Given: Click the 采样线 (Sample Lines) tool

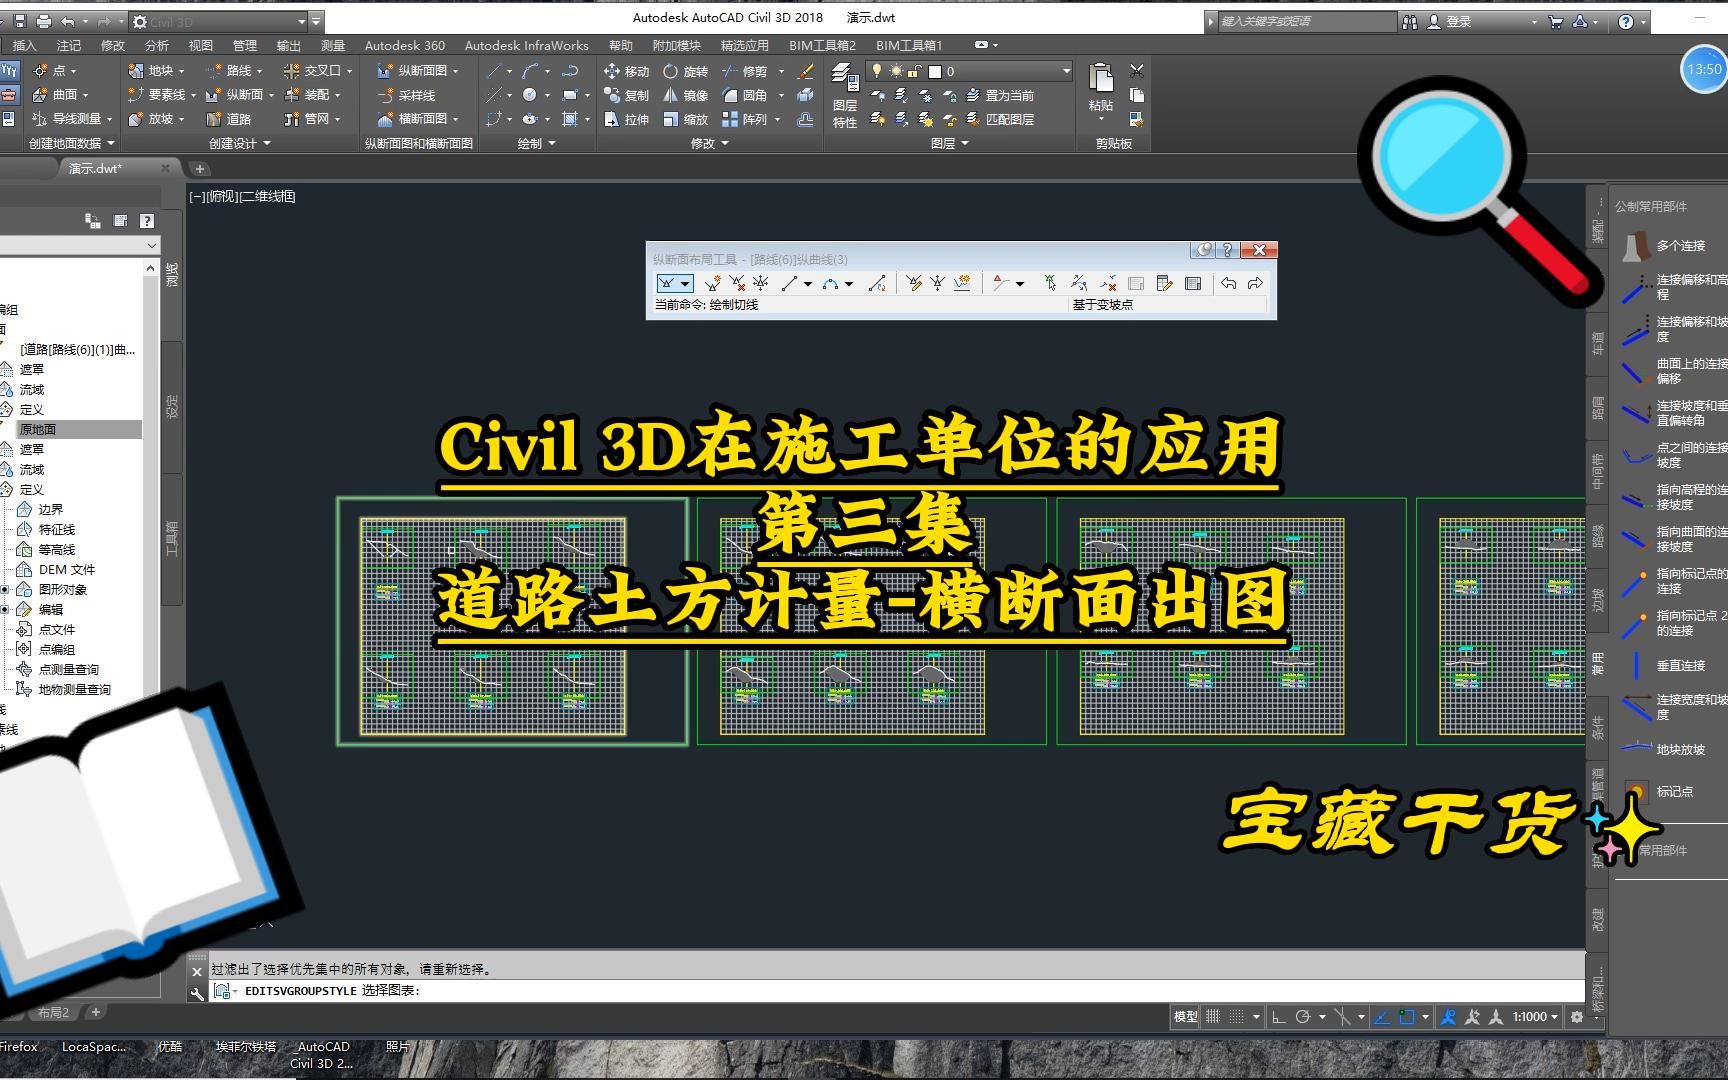Looking at the screenshot, I should tap(415, 95).
